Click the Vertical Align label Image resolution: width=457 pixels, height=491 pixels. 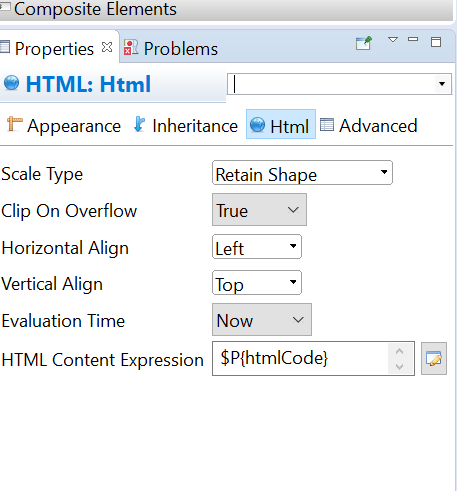click(52, 284)
